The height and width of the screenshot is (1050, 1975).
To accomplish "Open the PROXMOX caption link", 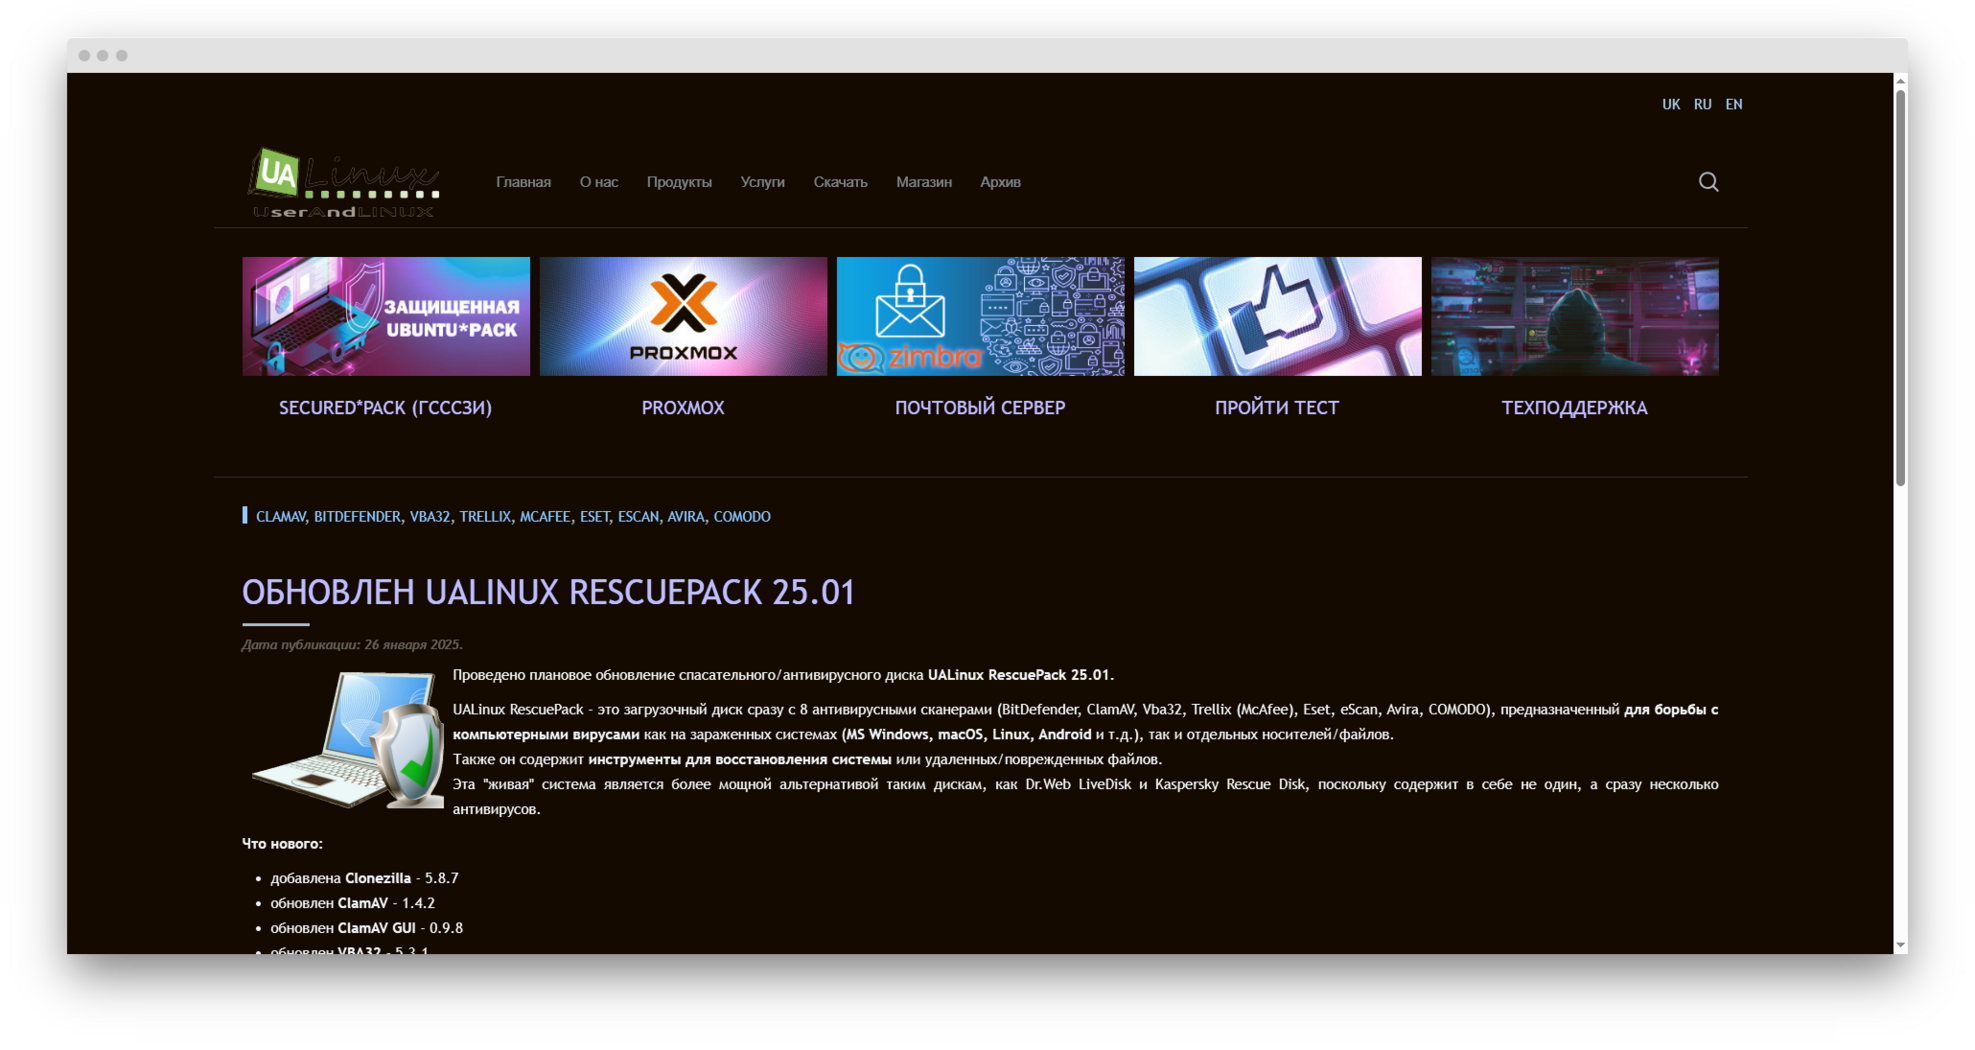I will point(683,407).
